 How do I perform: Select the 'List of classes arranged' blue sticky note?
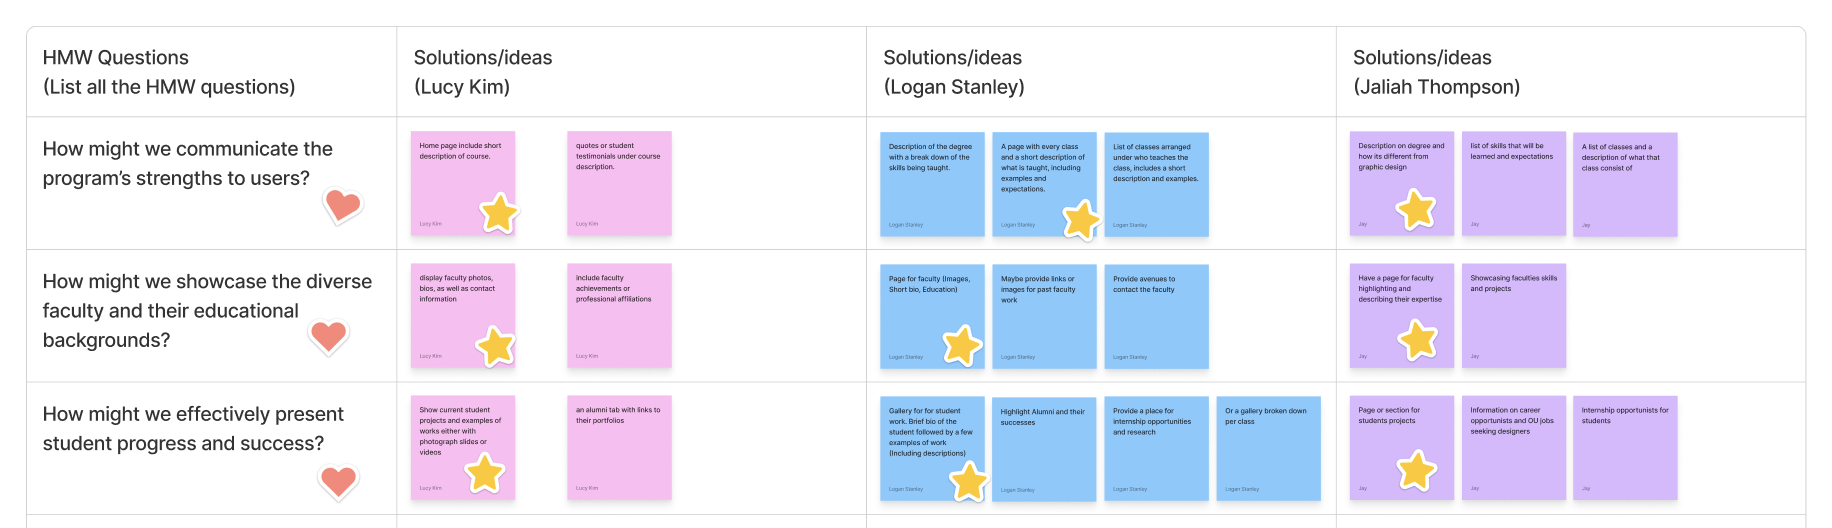1156,185
